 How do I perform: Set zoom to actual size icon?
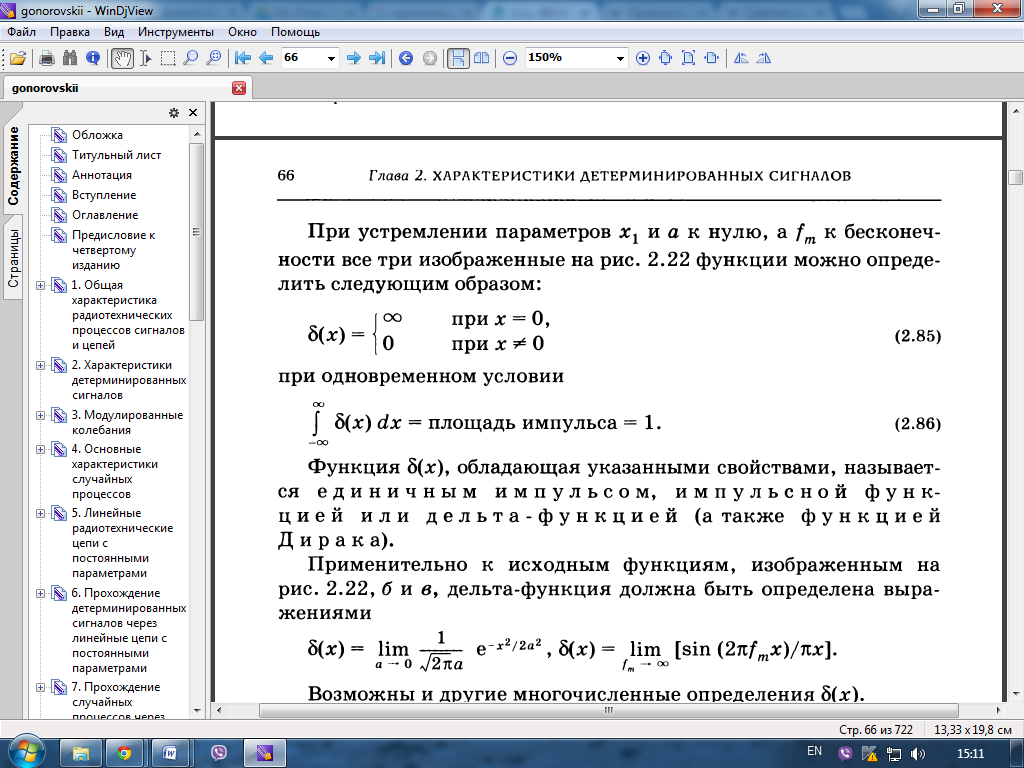(665, 58)
